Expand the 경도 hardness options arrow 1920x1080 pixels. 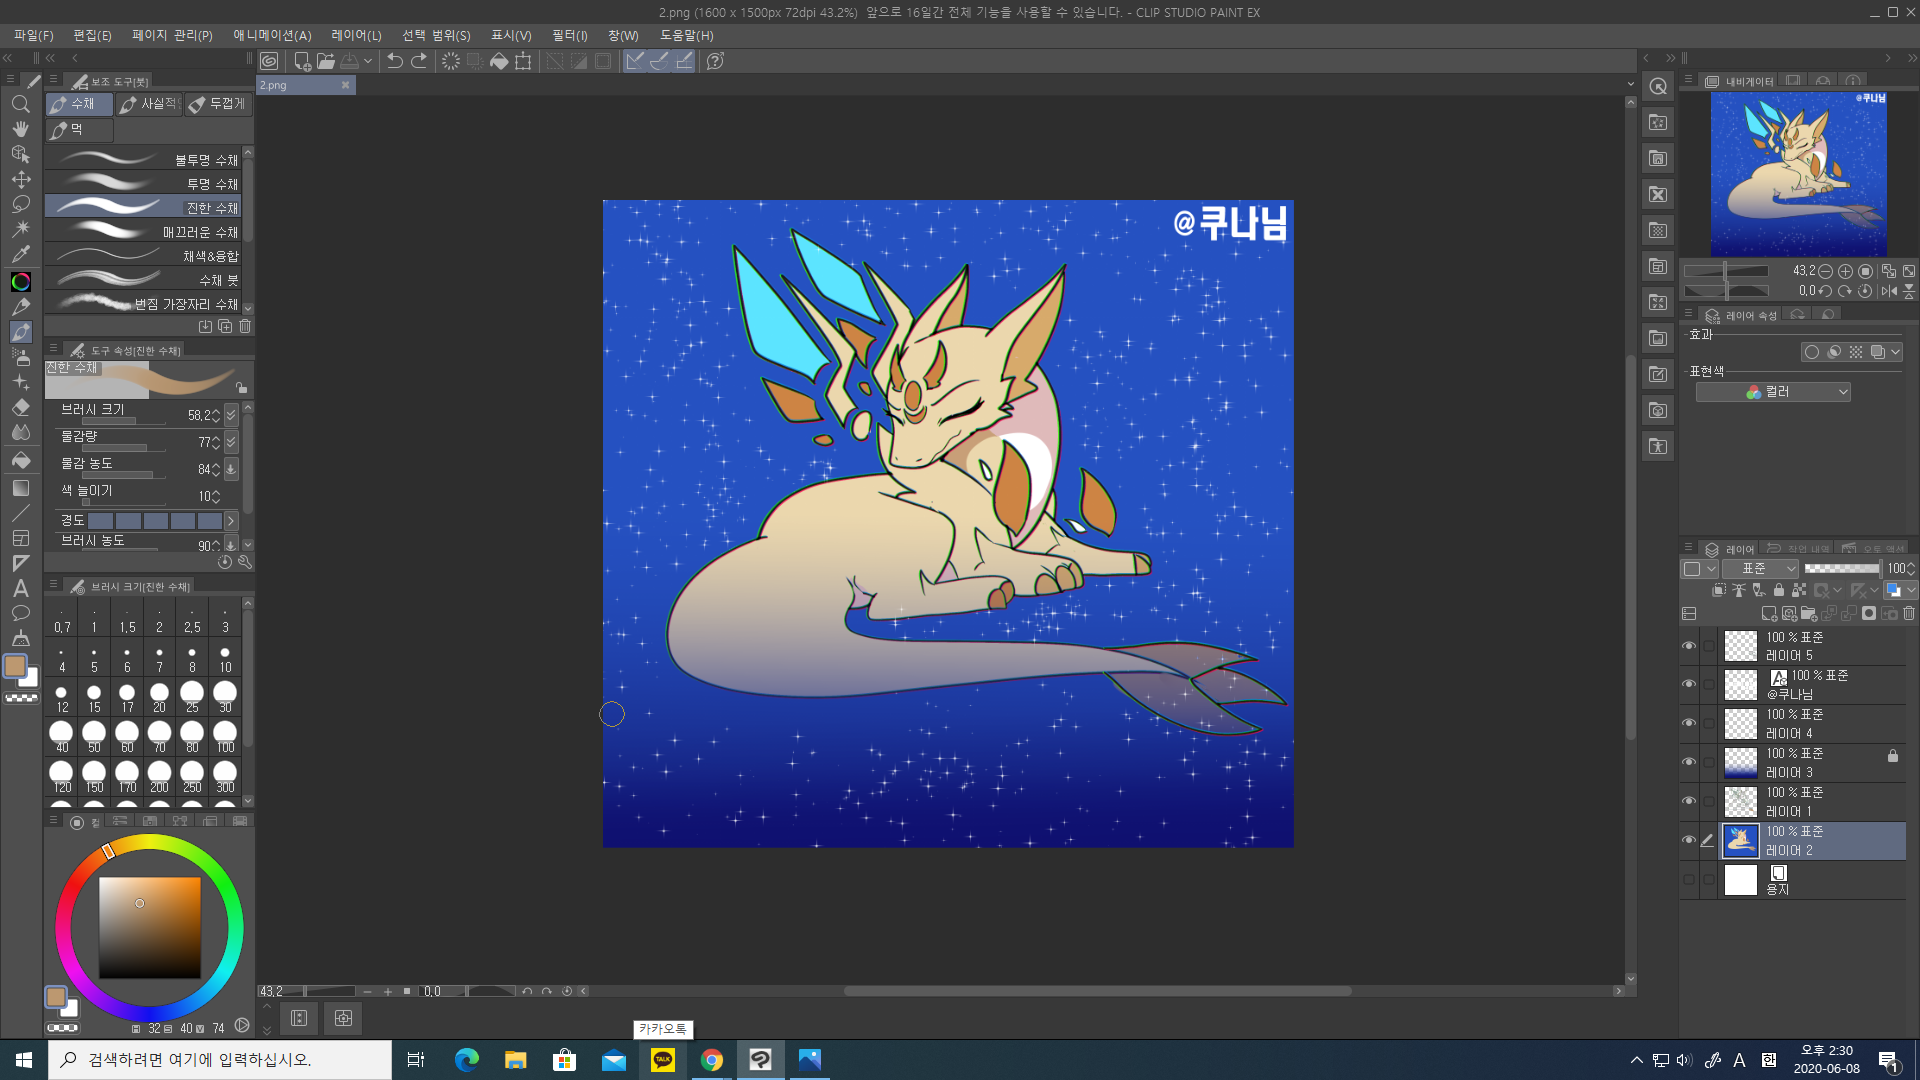point(231,521)
